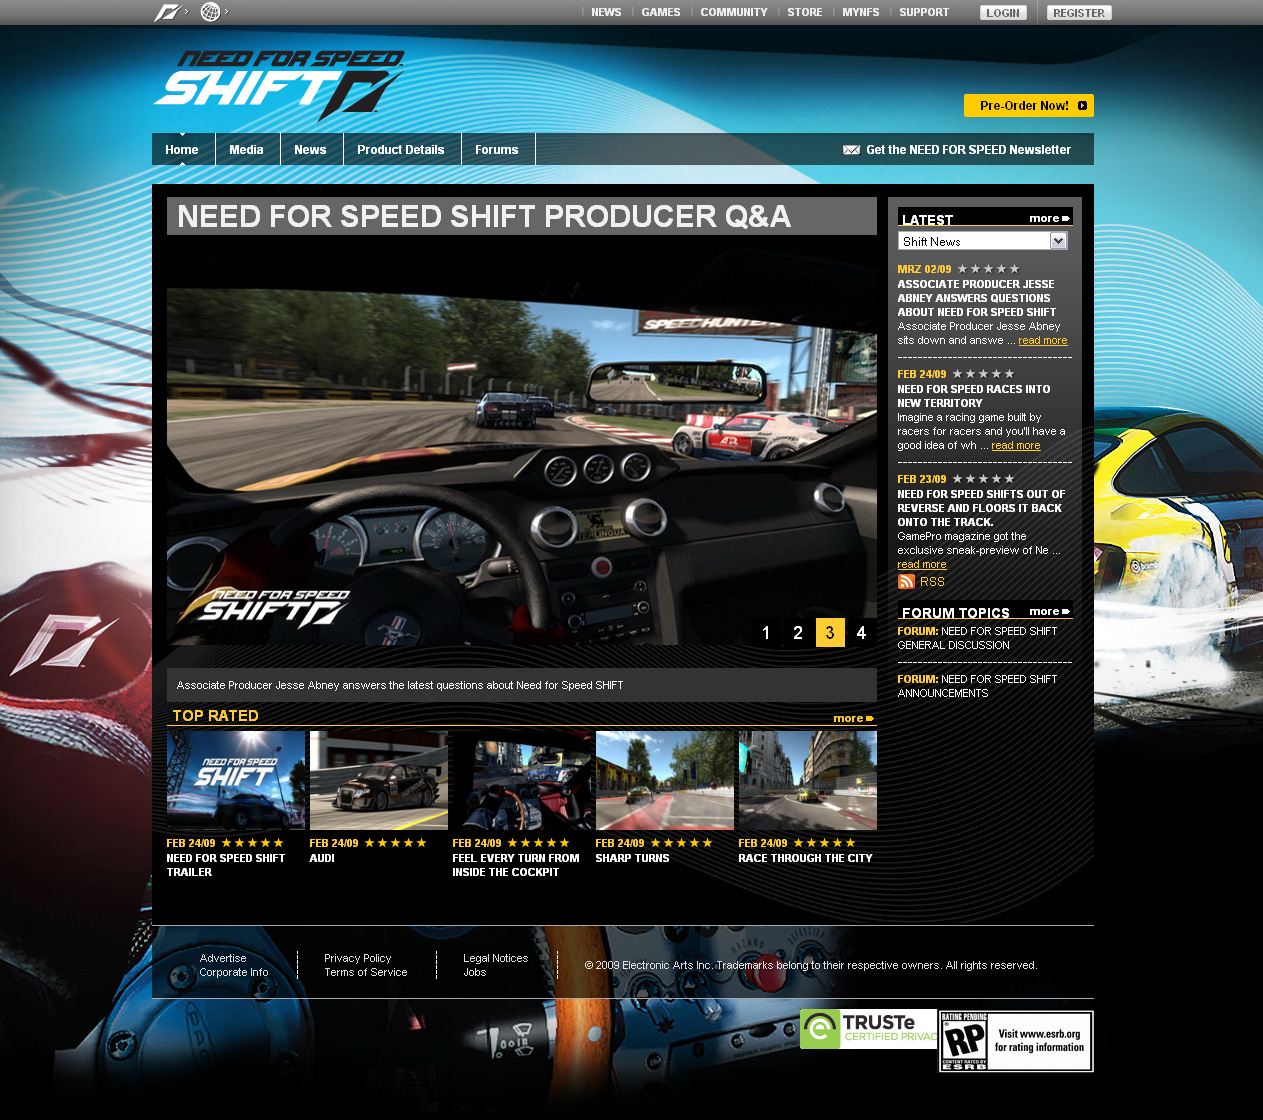Click read more on Jesse Abney article
This screenshot has width=1263, height=1120.
pyautogui.click(x=1042, y=340)
